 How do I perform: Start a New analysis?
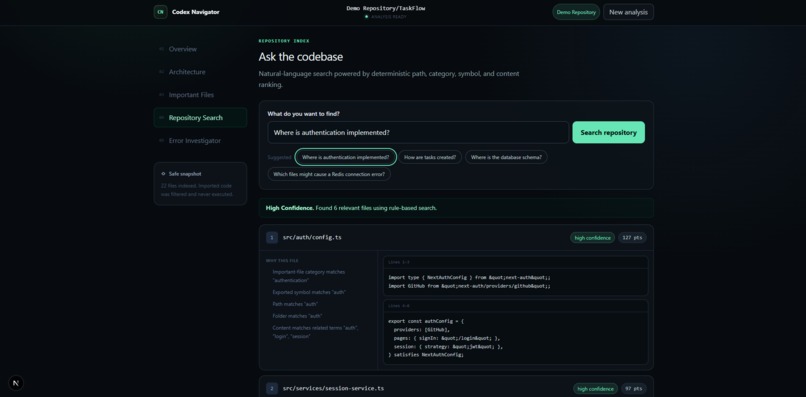click(628, 12)
